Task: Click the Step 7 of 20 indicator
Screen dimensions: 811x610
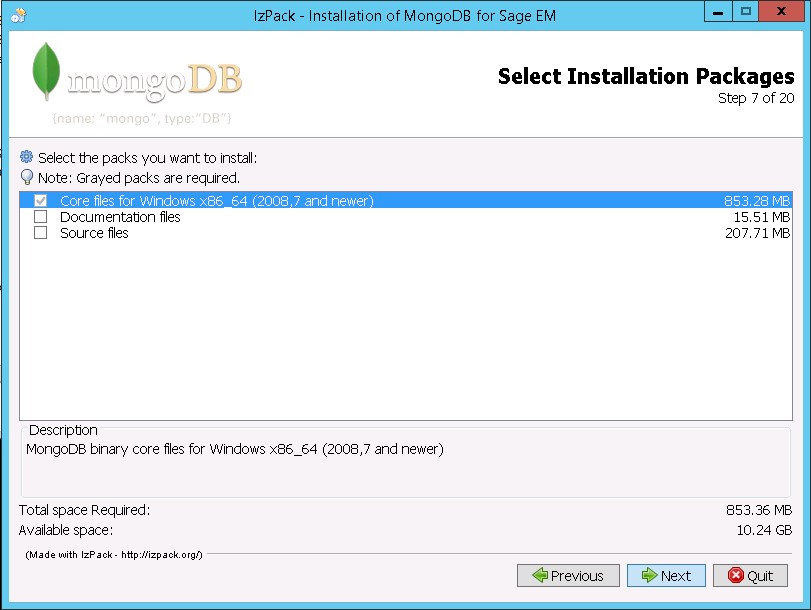Action: pos(756,98)
